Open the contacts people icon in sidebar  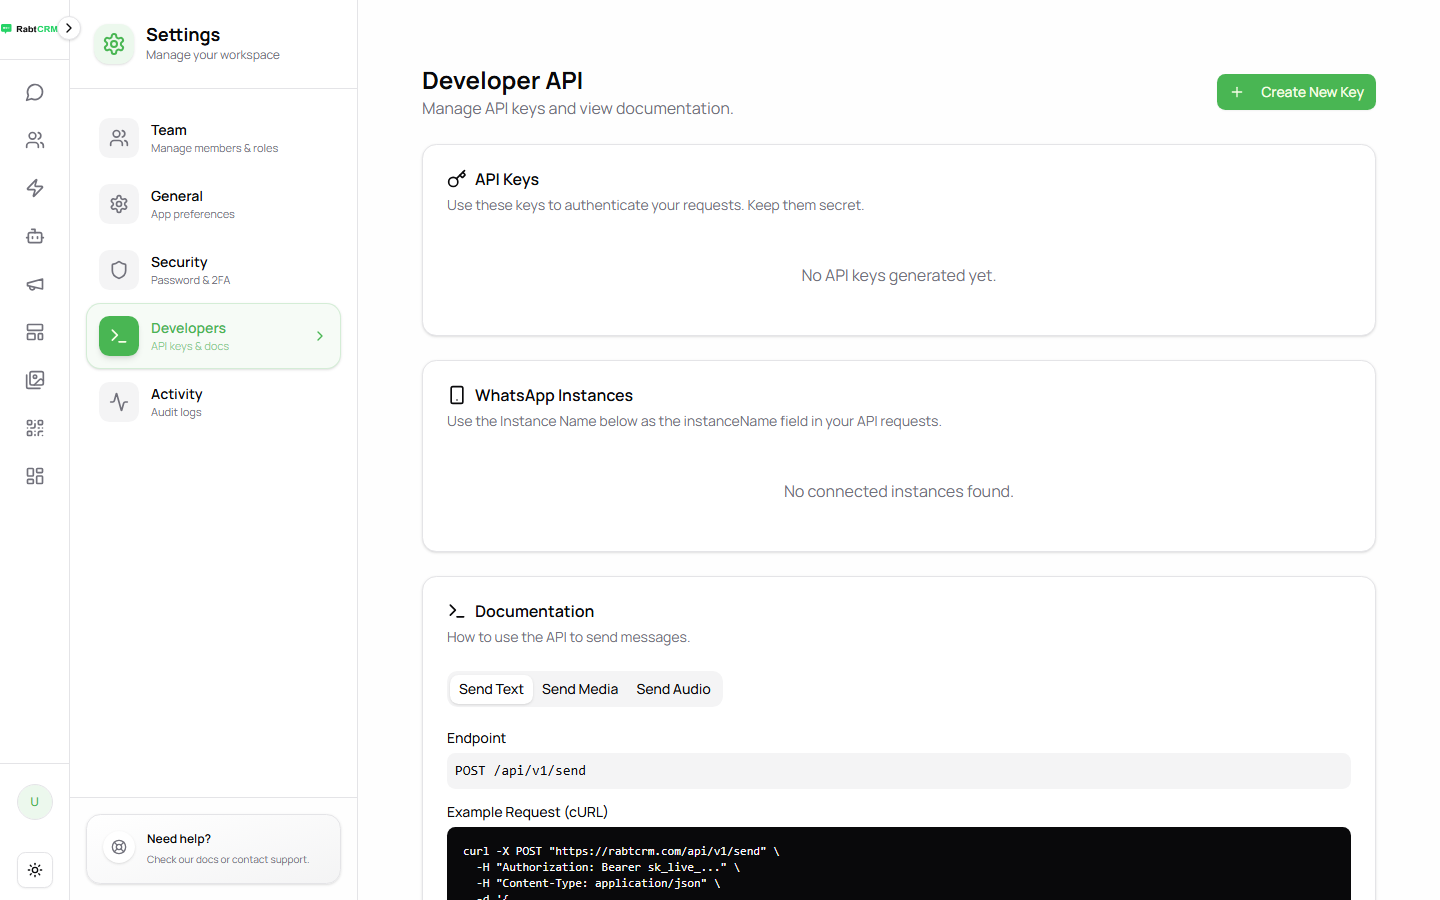click(35, 140)
